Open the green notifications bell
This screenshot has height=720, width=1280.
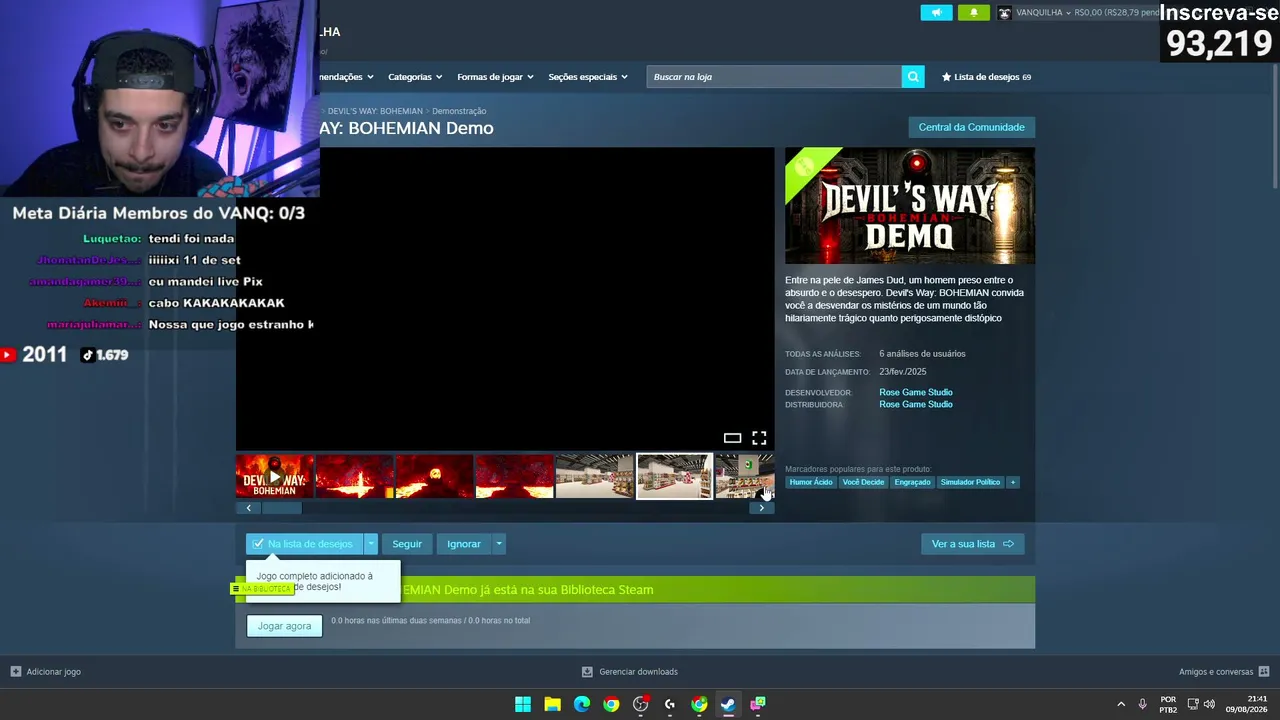tap(974, 13)
